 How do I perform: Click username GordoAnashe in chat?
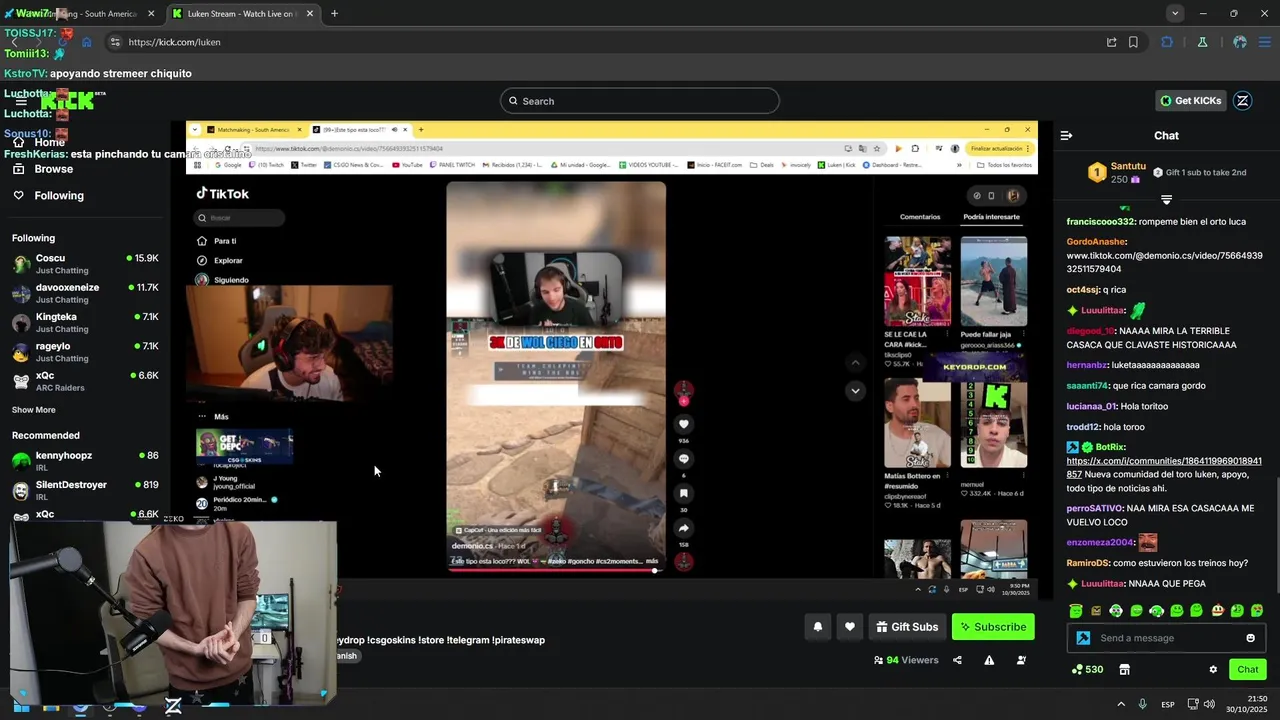[x=1096, y=242]
